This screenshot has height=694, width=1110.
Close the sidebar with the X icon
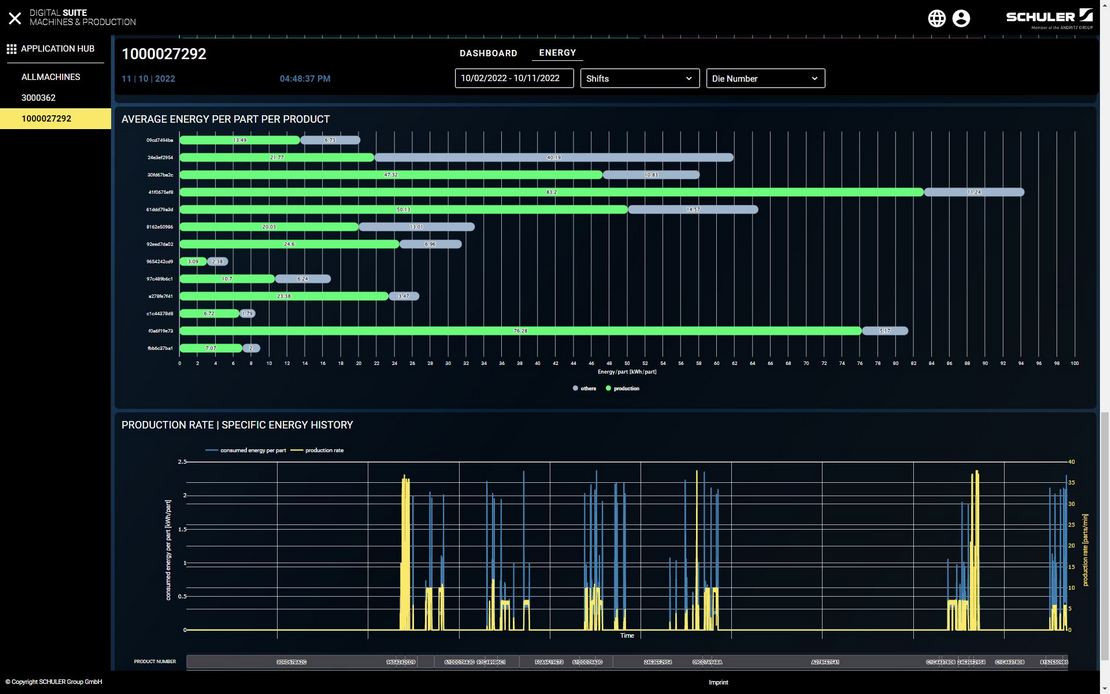point(15,18)
